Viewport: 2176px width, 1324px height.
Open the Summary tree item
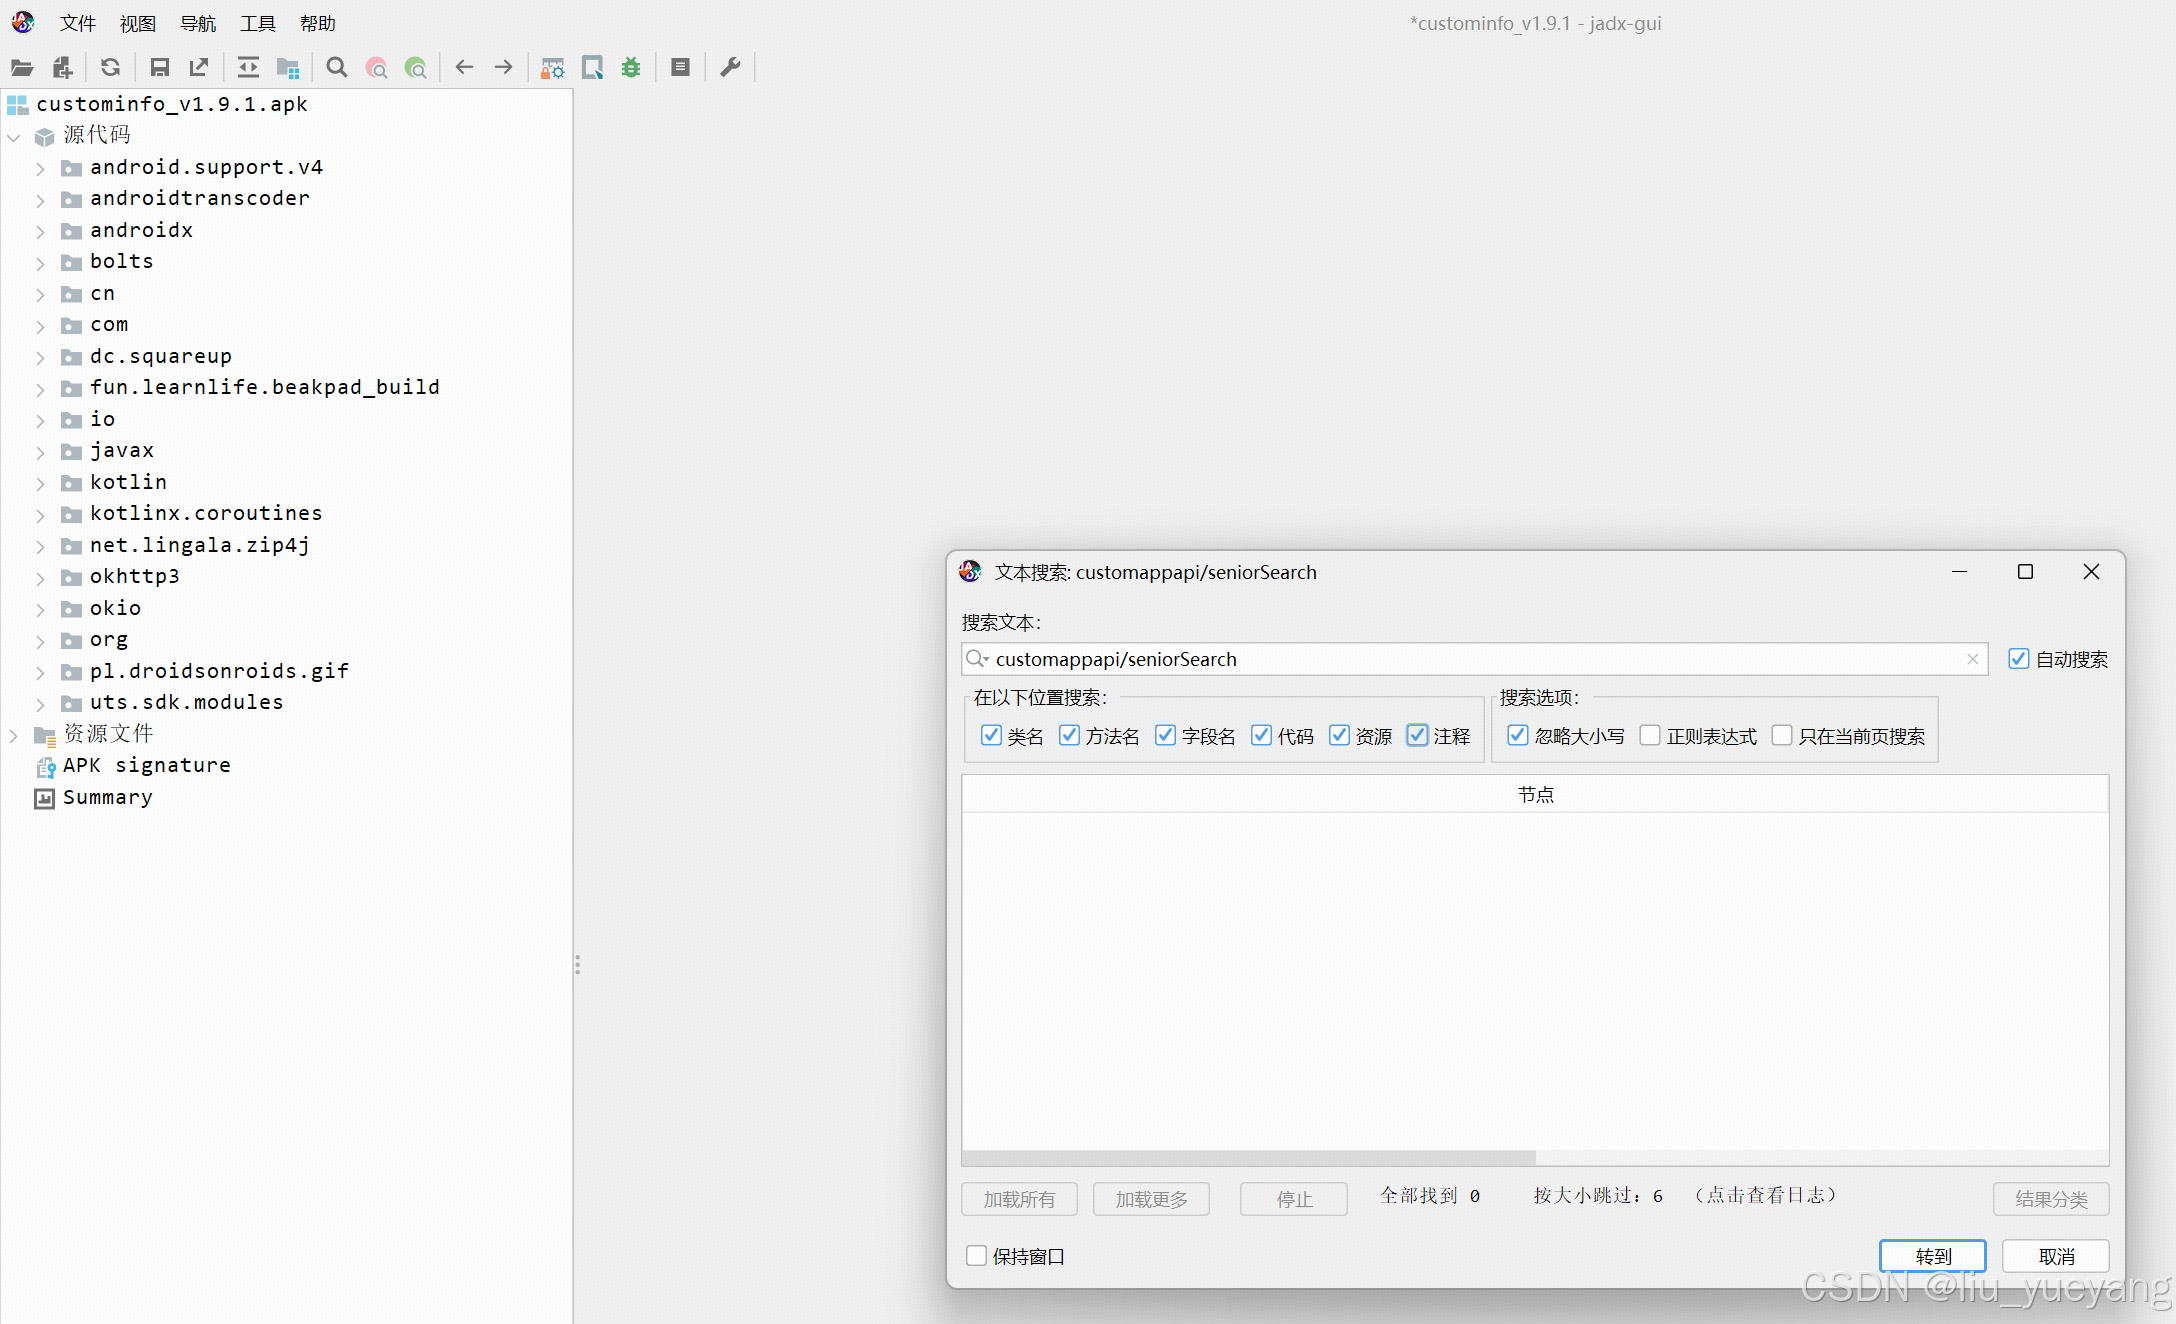94,798
